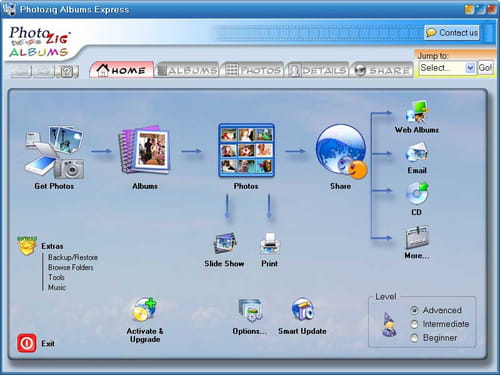Switch to the Details tab
Viewport: 500px width, 375px height.
pyautogui.click(x=318, y=70)
